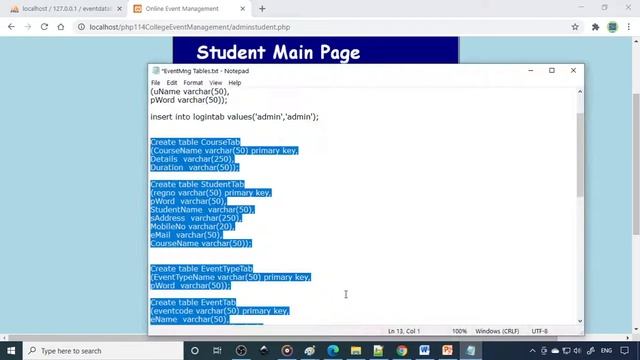Open volume control in system tray
The image size is (640, 360).
coord(577,351)
